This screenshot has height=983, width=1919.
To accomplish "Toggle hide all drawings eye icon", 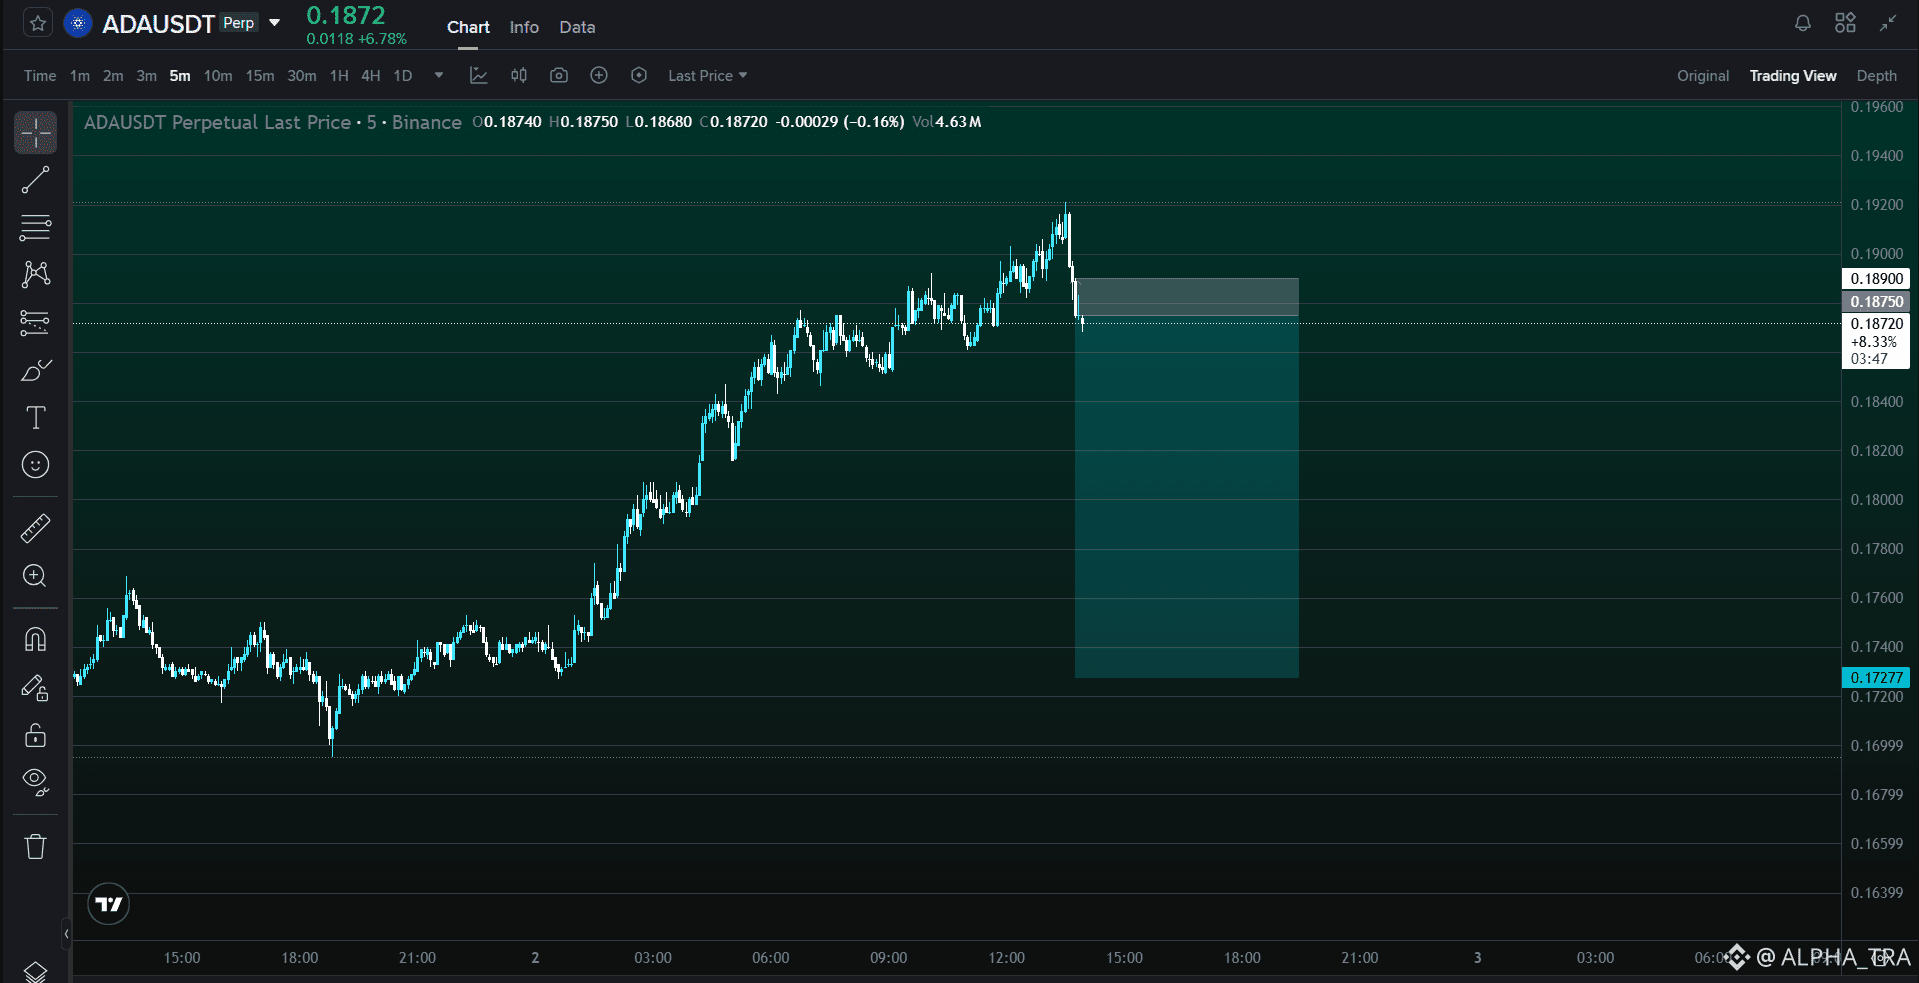I will (x=36, y=782).
